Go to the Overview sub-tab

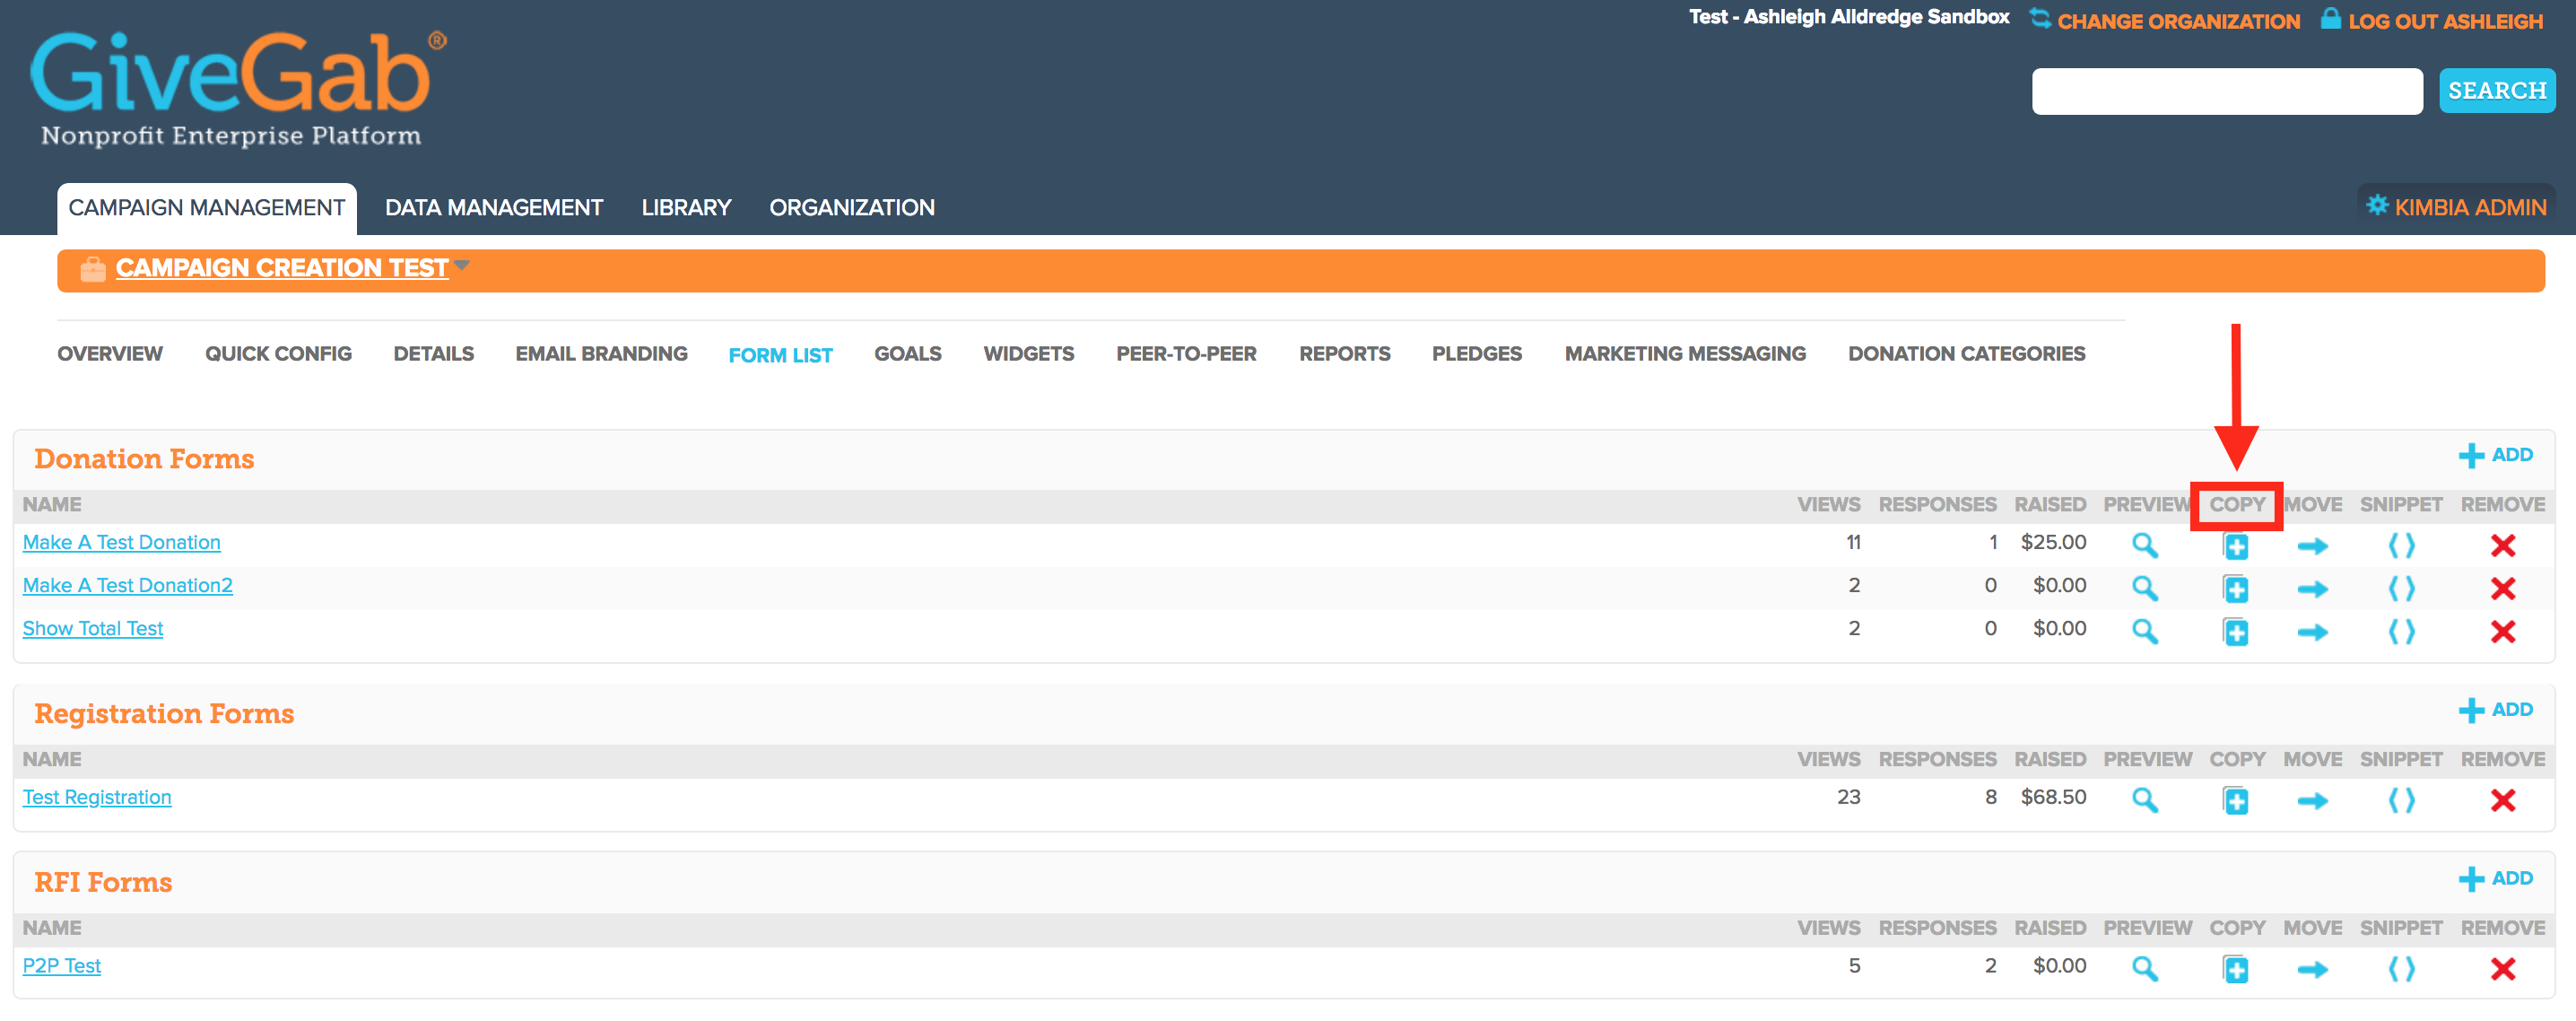110,354
